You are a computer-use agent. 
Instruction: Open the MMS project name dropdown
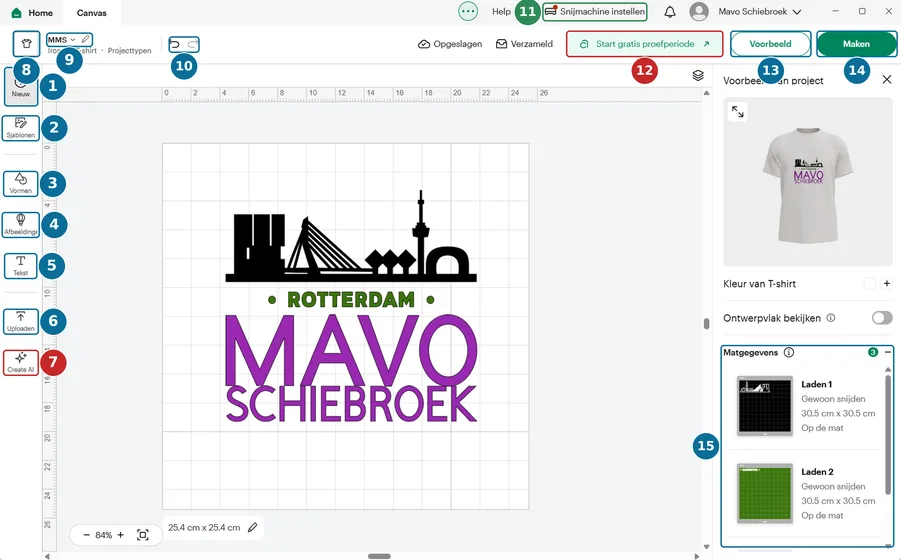(72, 40)
